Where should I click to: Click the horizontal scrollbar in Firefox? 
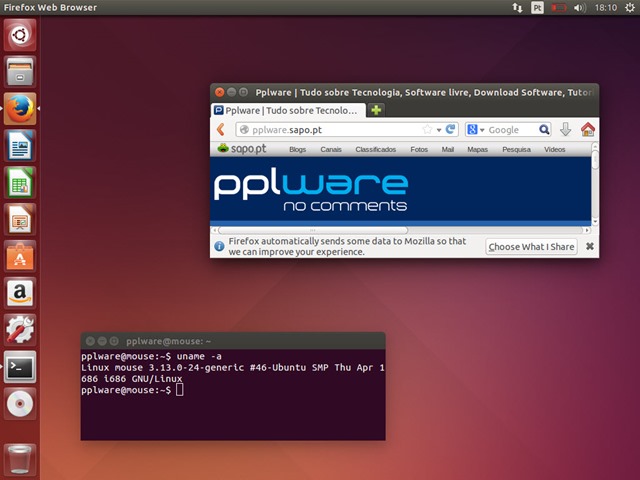[x=313, y=230]
